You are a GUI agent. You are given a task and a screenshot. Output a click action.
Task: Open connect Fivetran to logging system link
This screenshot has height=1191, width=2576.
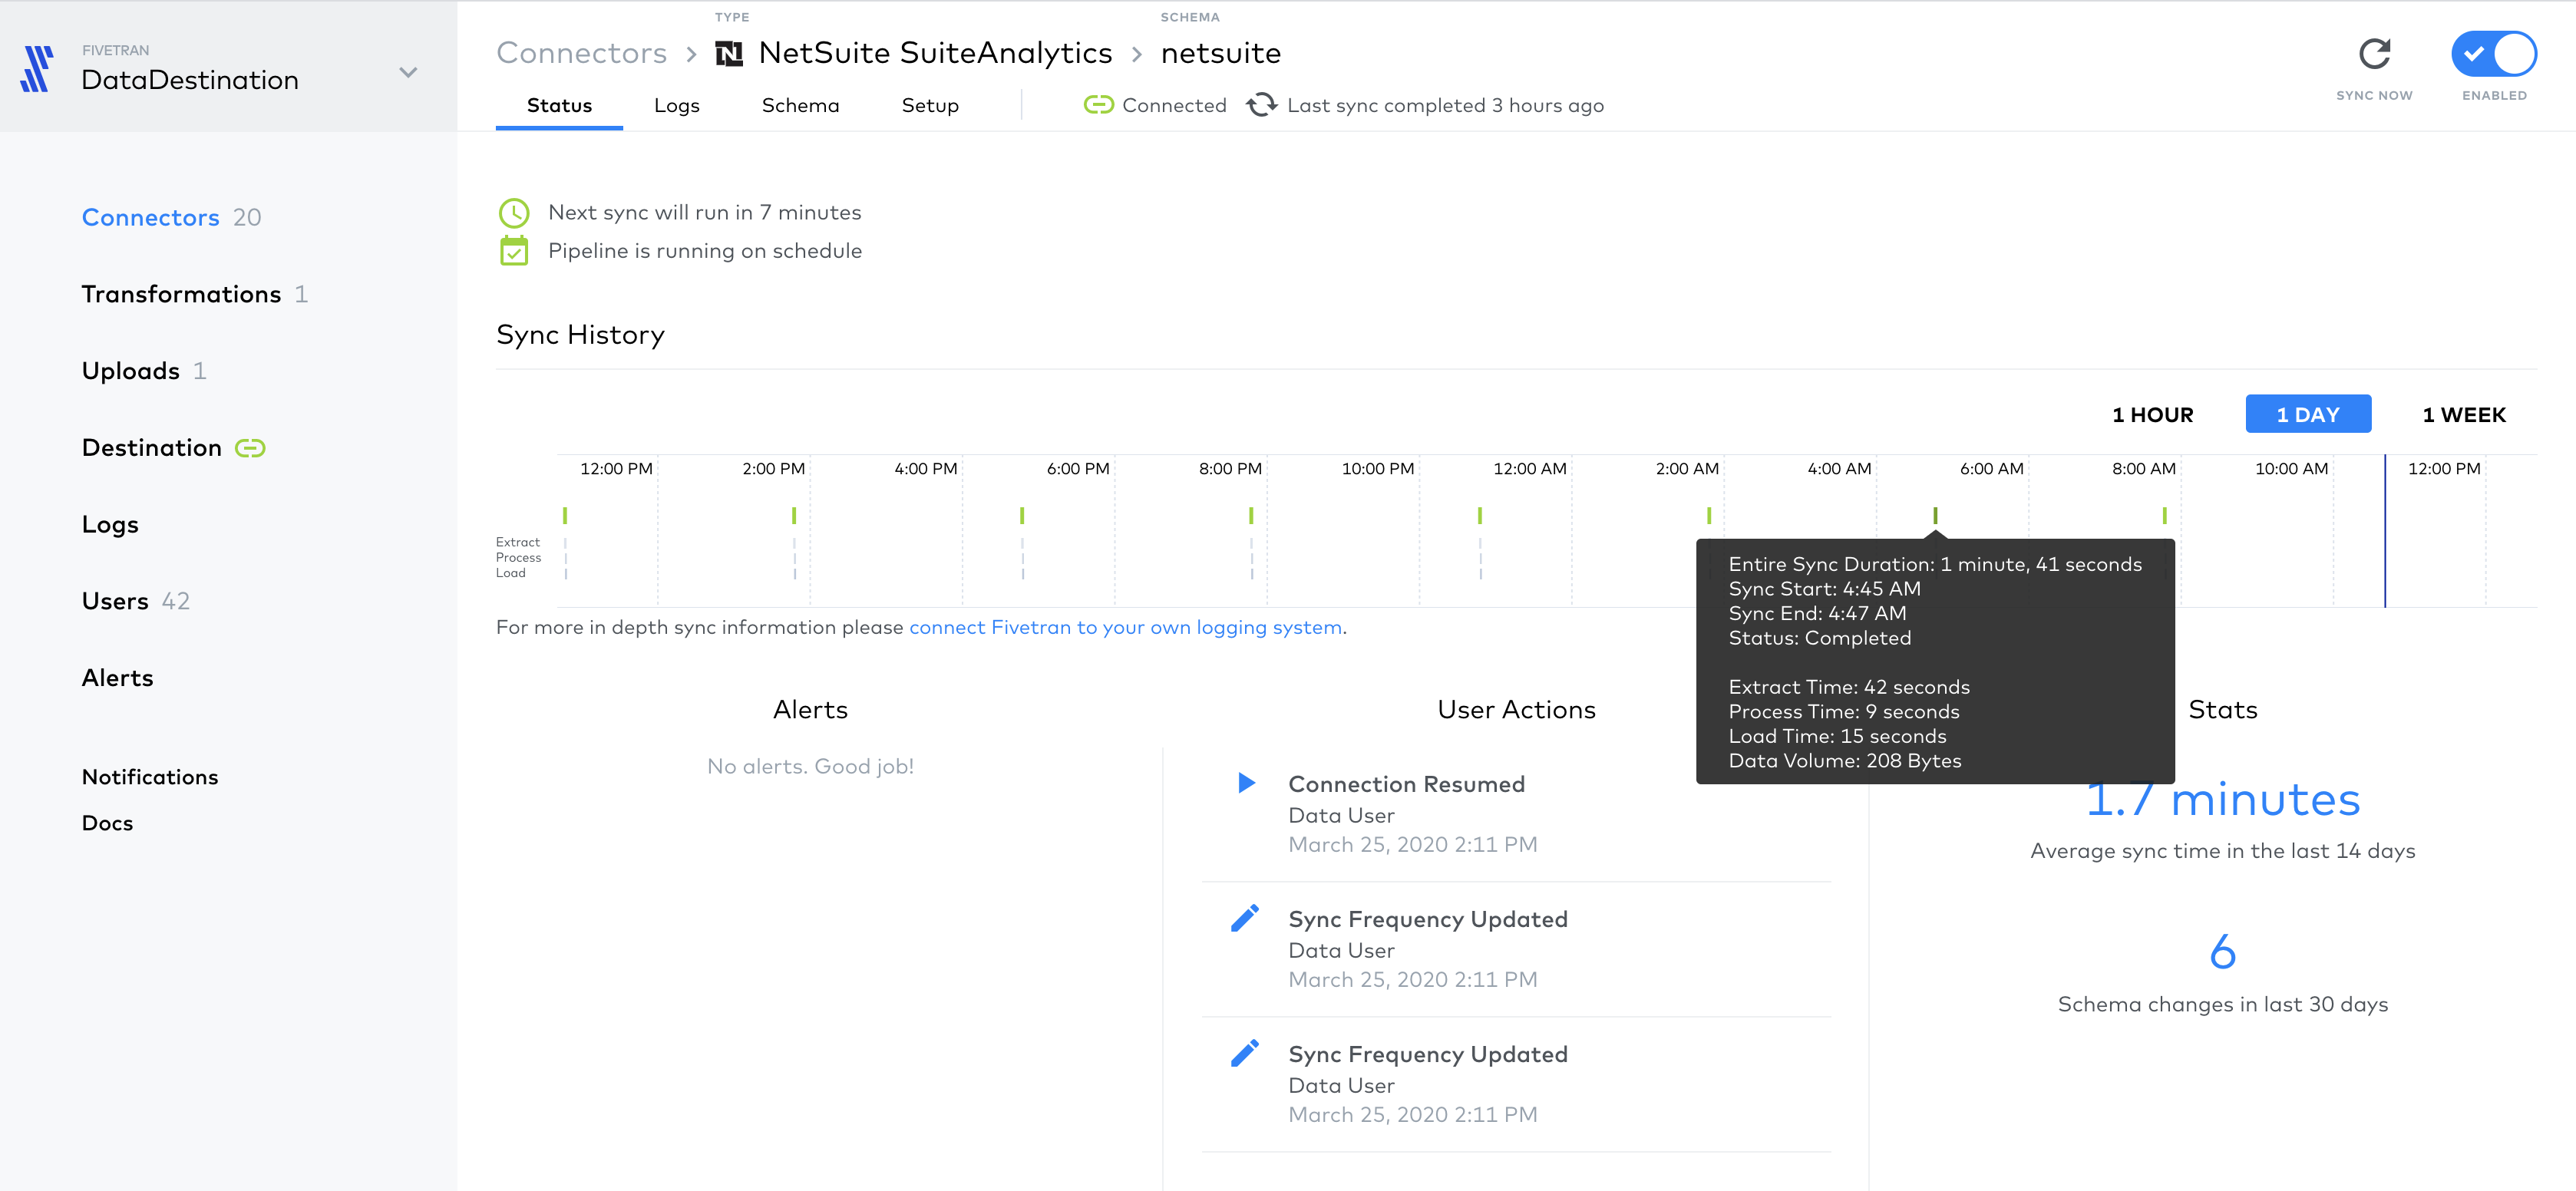point(1125,627)
